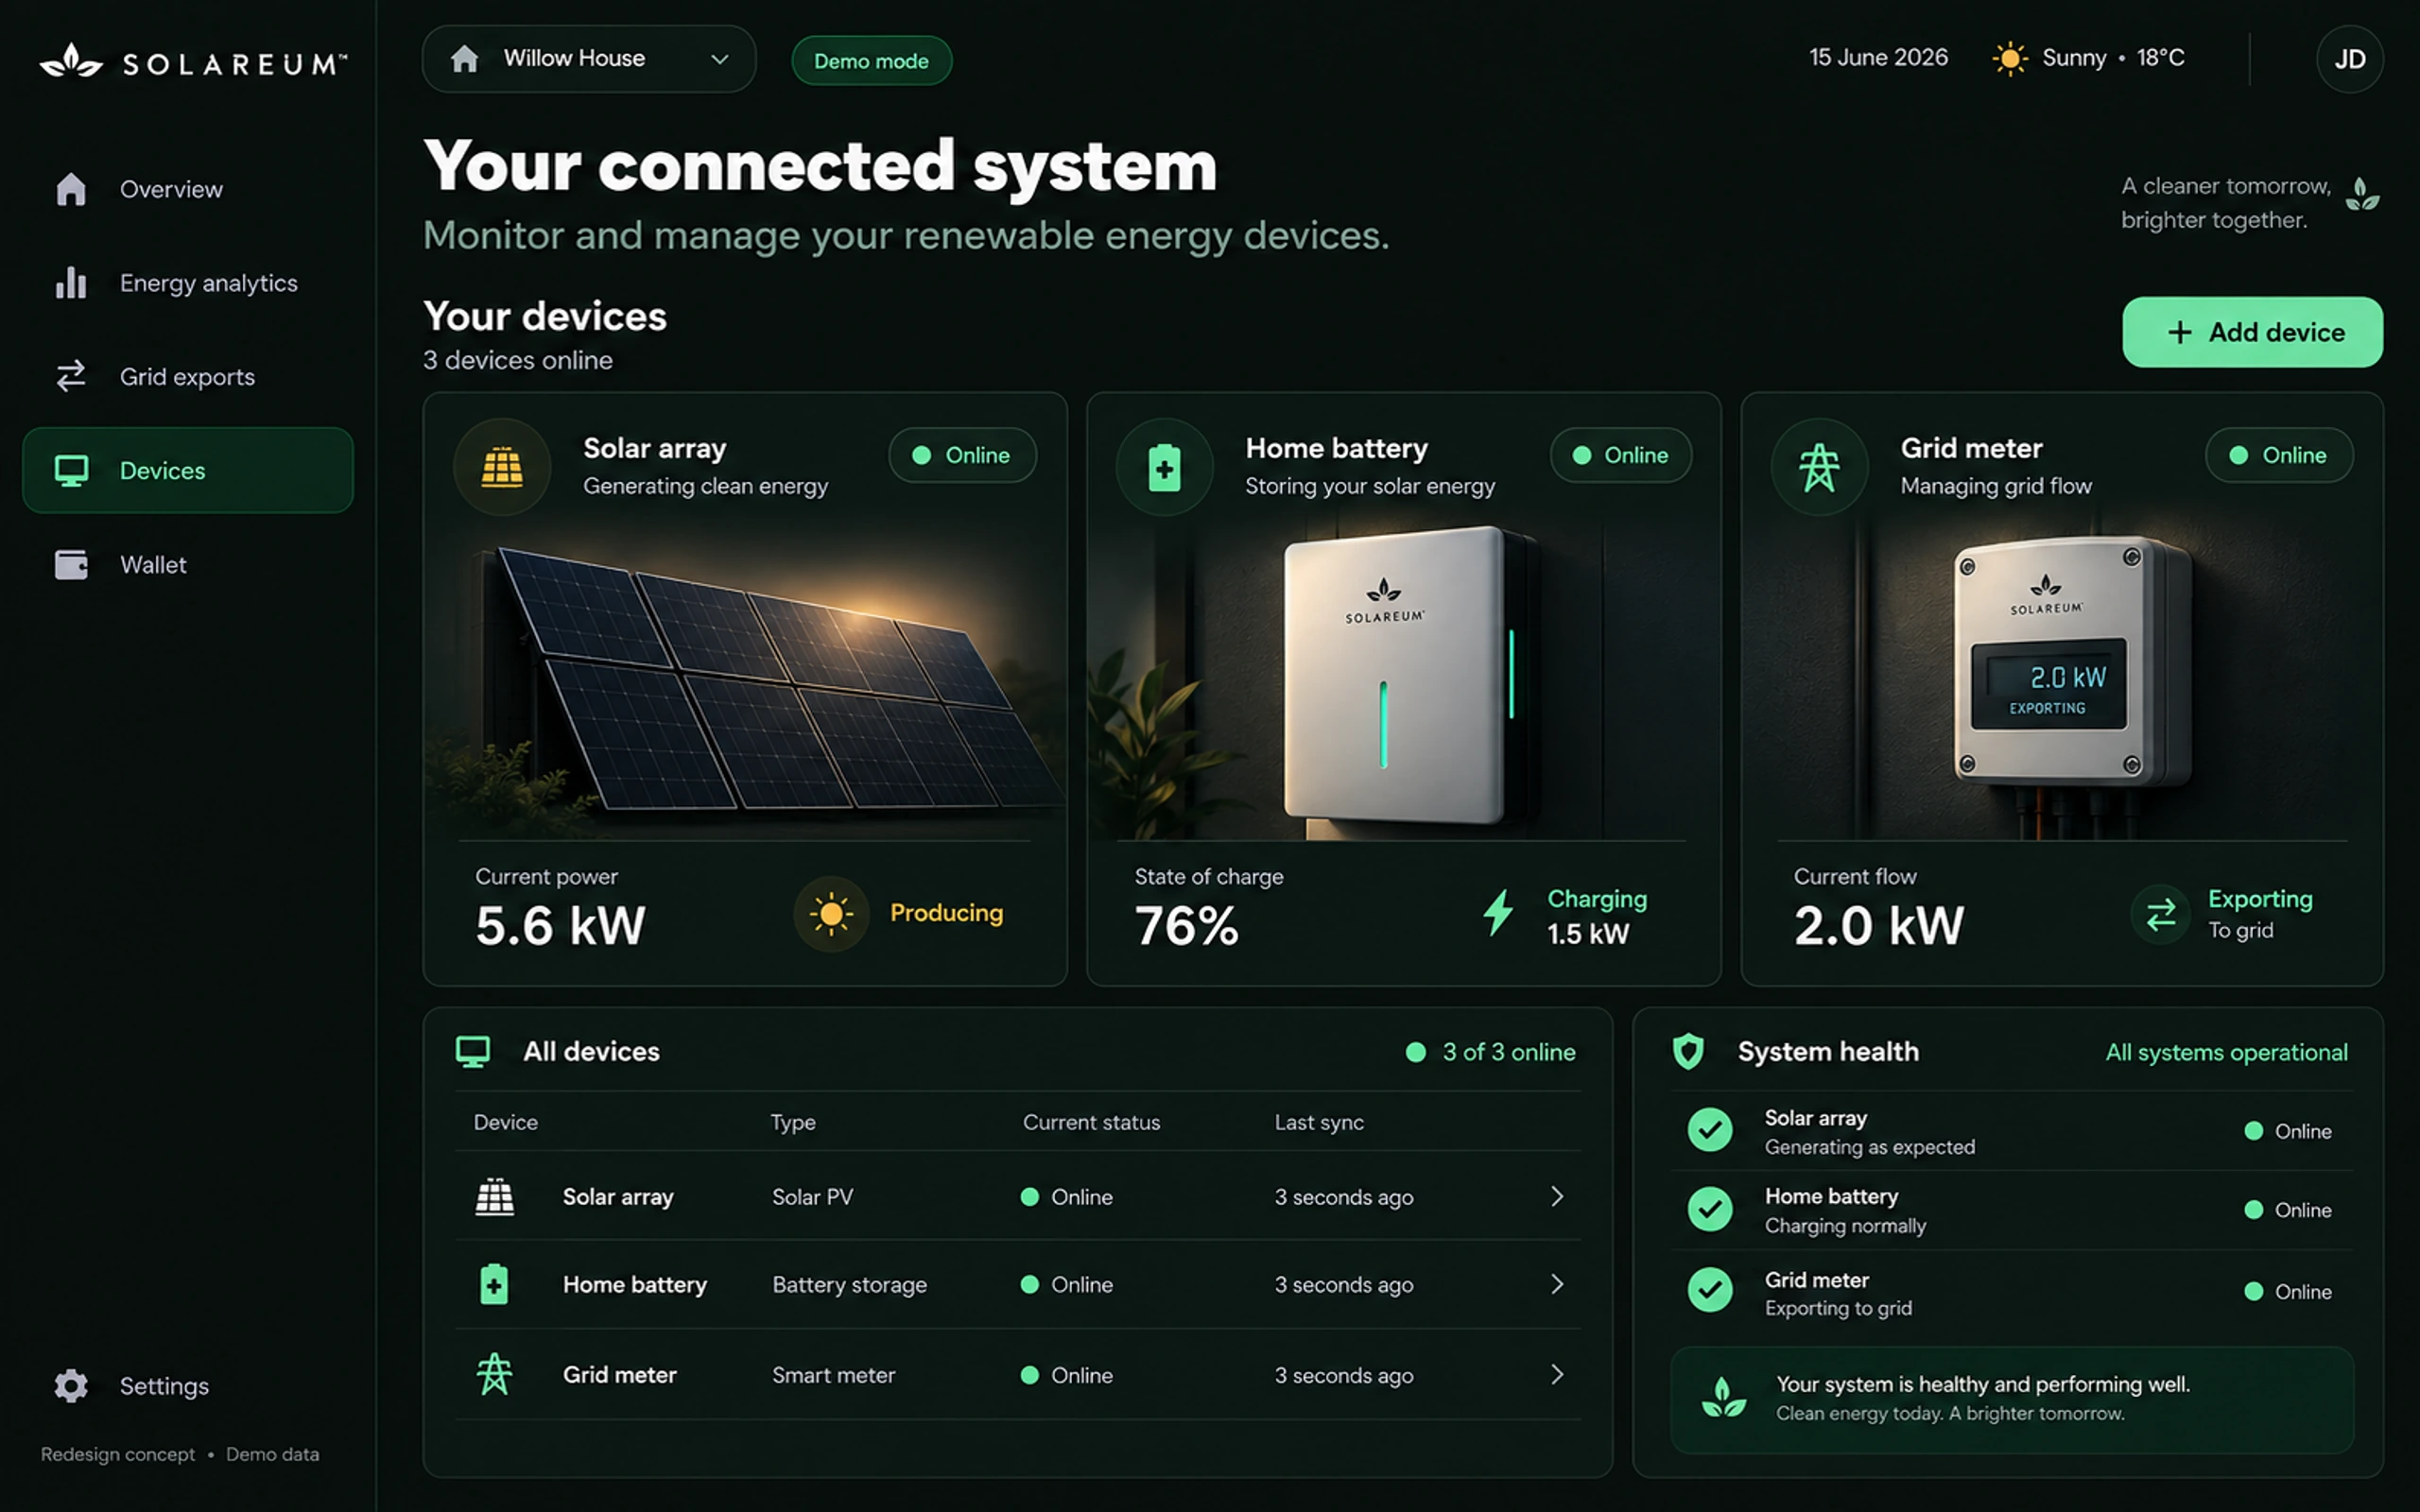Click the 5.6 kW current power value
This screenshot has height=1512, width=2420.
click(x=560, y=925)
